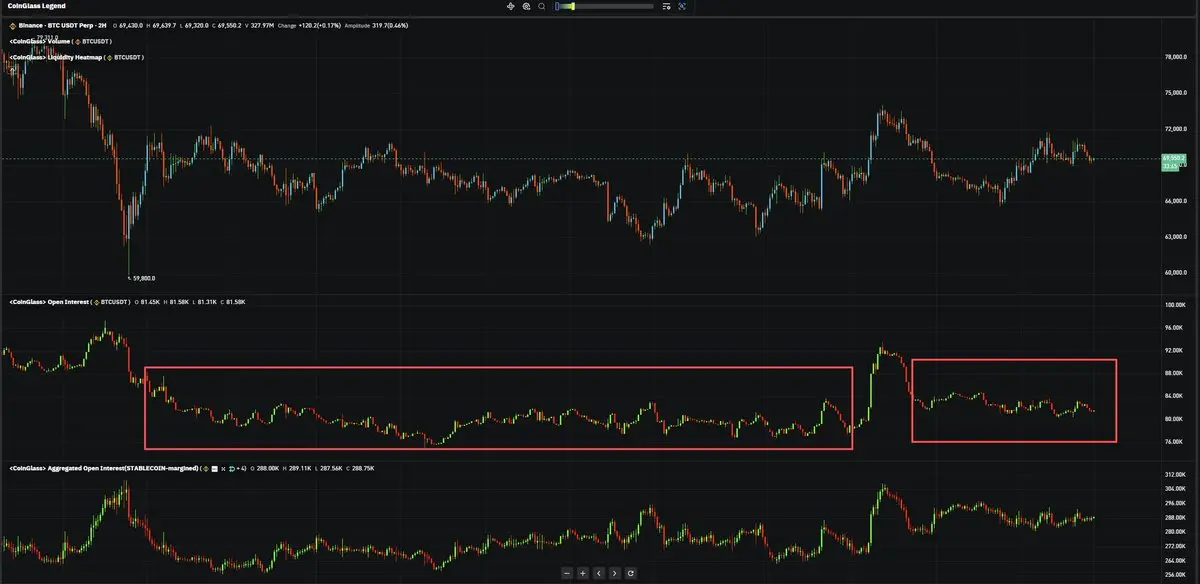Image resolution: width=1200 pixels, height=584 pixels.
Task: Open the chart list settings icon
Action: 667,6
